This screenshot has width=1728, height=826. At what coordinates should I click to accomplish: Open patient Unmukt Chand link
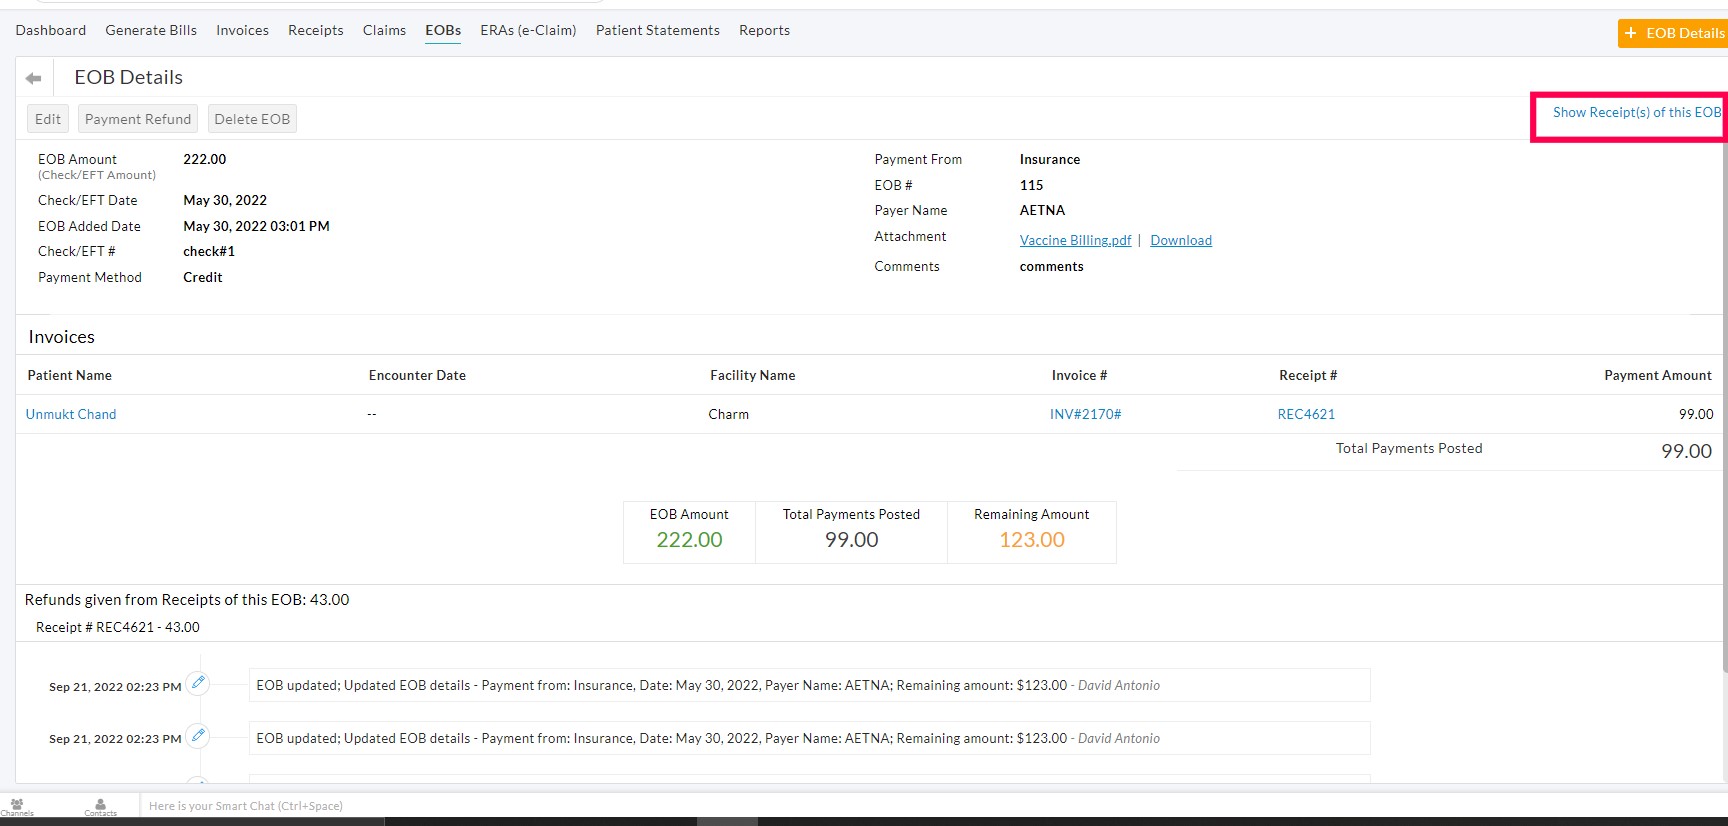click(71, 414)
